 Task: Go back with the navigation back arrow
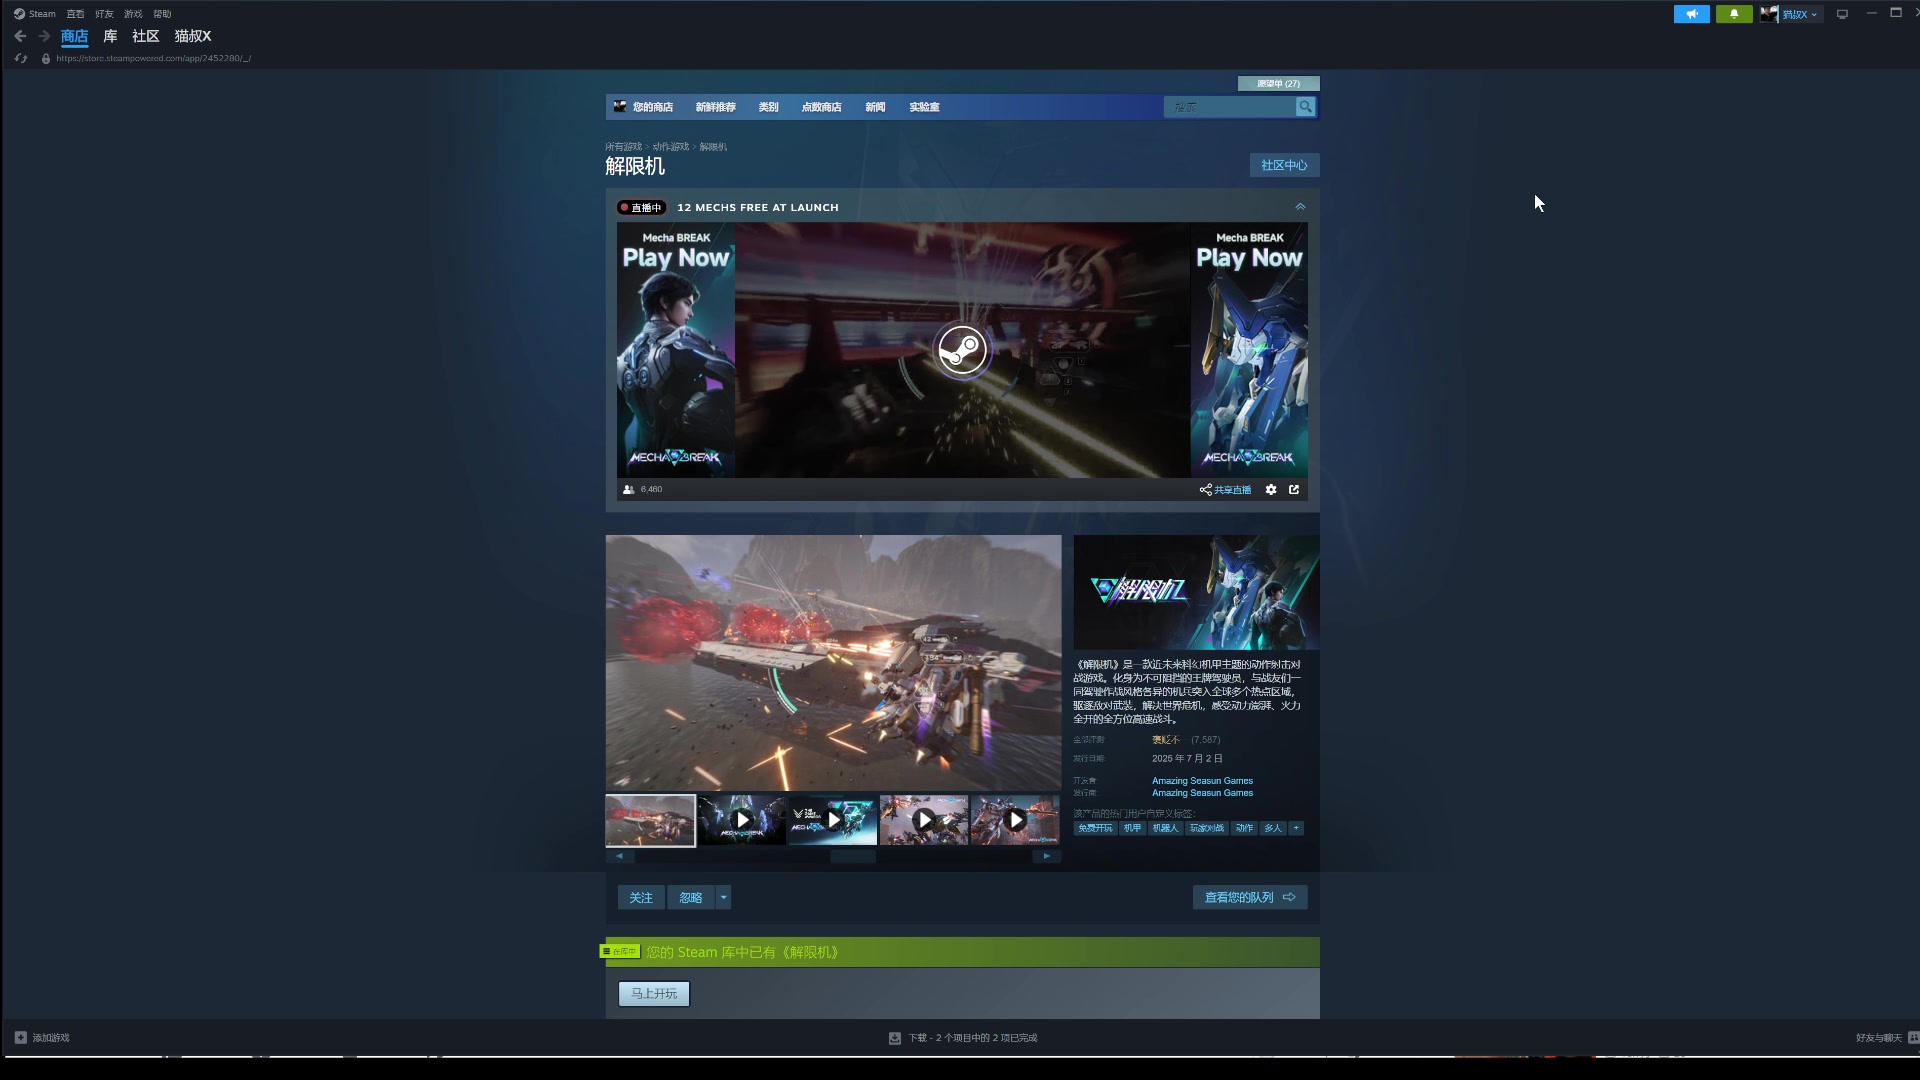click(x=20, y=36)
